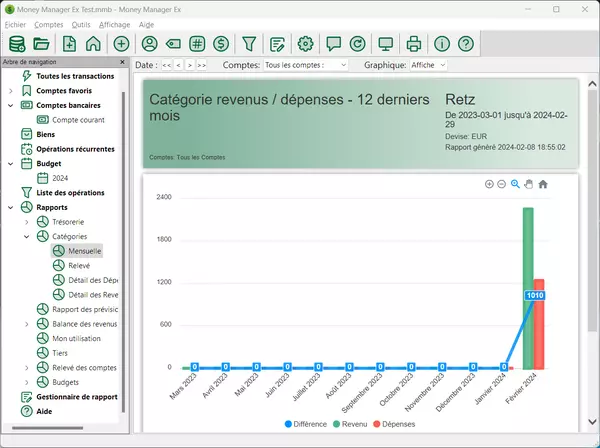Toggle Dépenses series in chart legend
The height and width of the screenshot is (448, 600).
(x=397, y=424)
